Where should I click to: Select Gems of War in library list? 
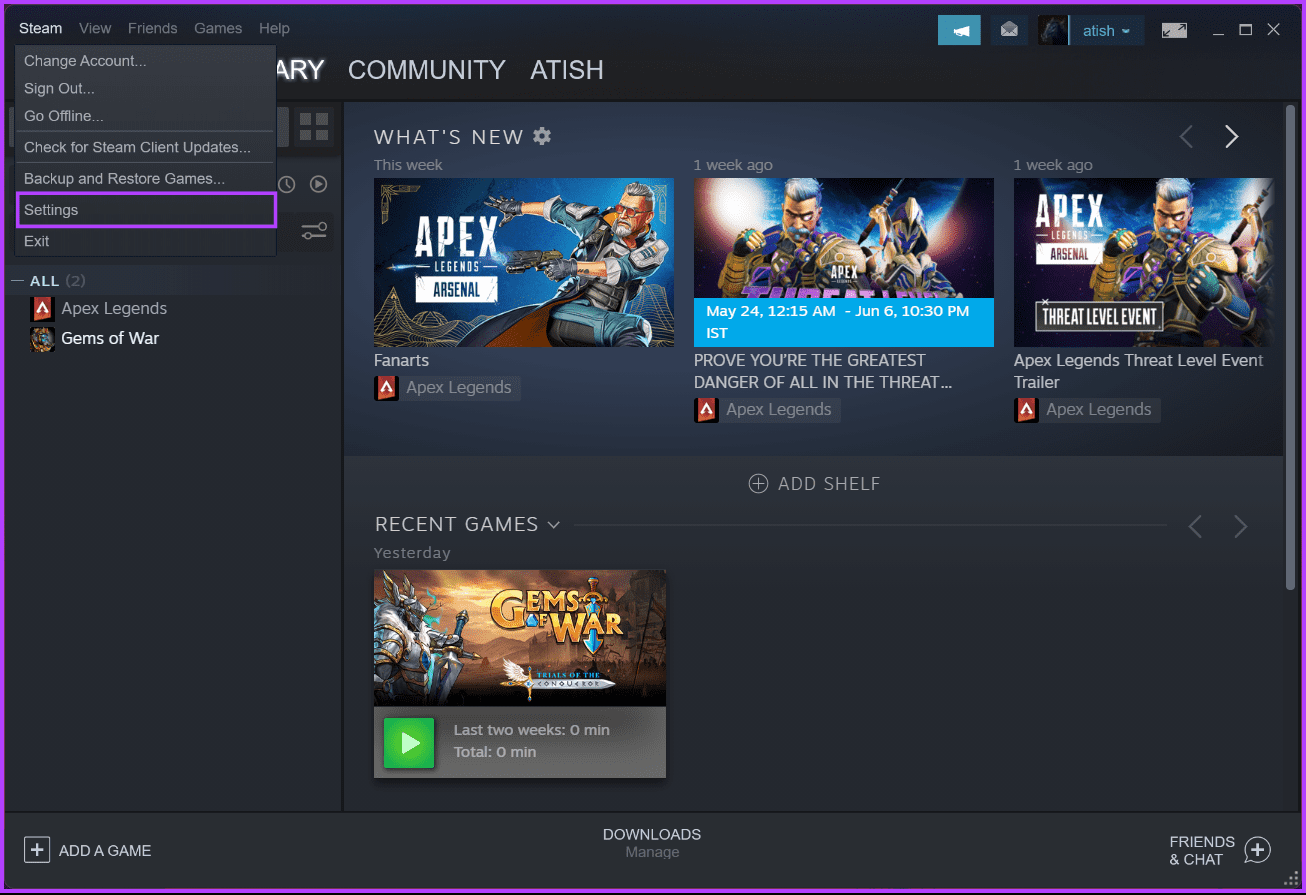point(110,339)
